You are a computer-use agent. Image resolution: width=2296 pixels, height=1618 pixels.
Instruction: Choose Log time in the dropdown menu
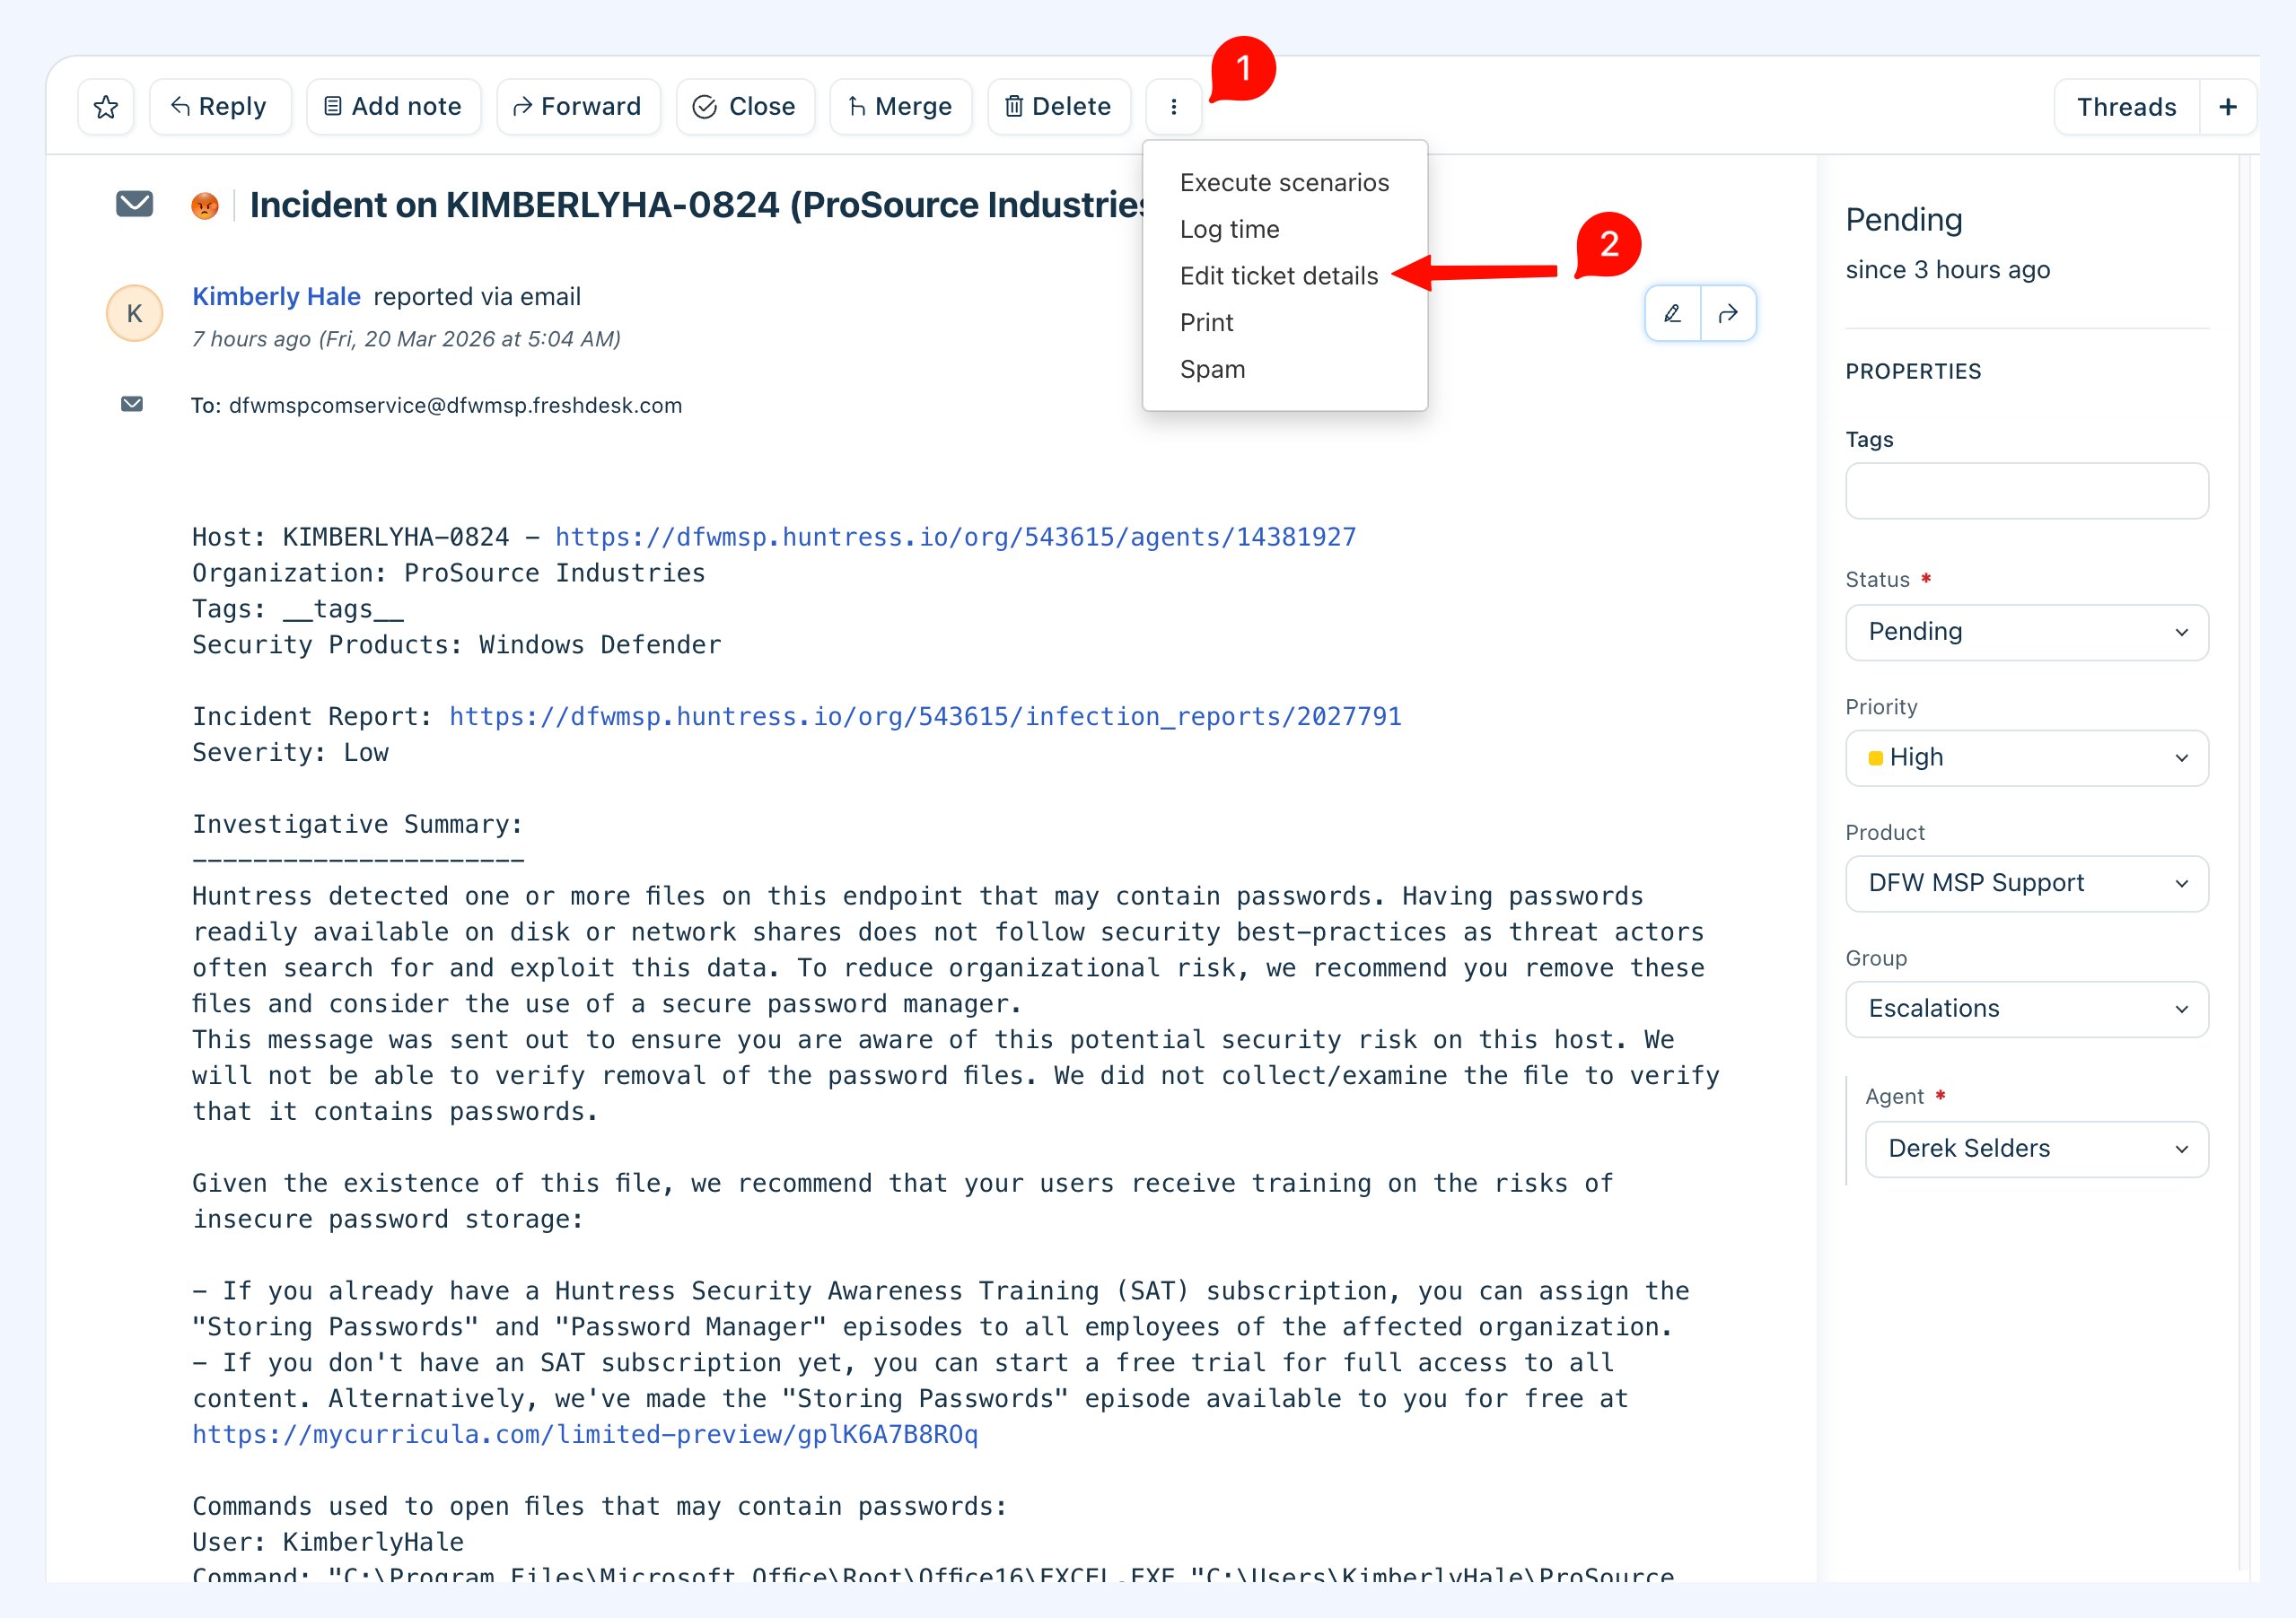[x=1229, y=229]
